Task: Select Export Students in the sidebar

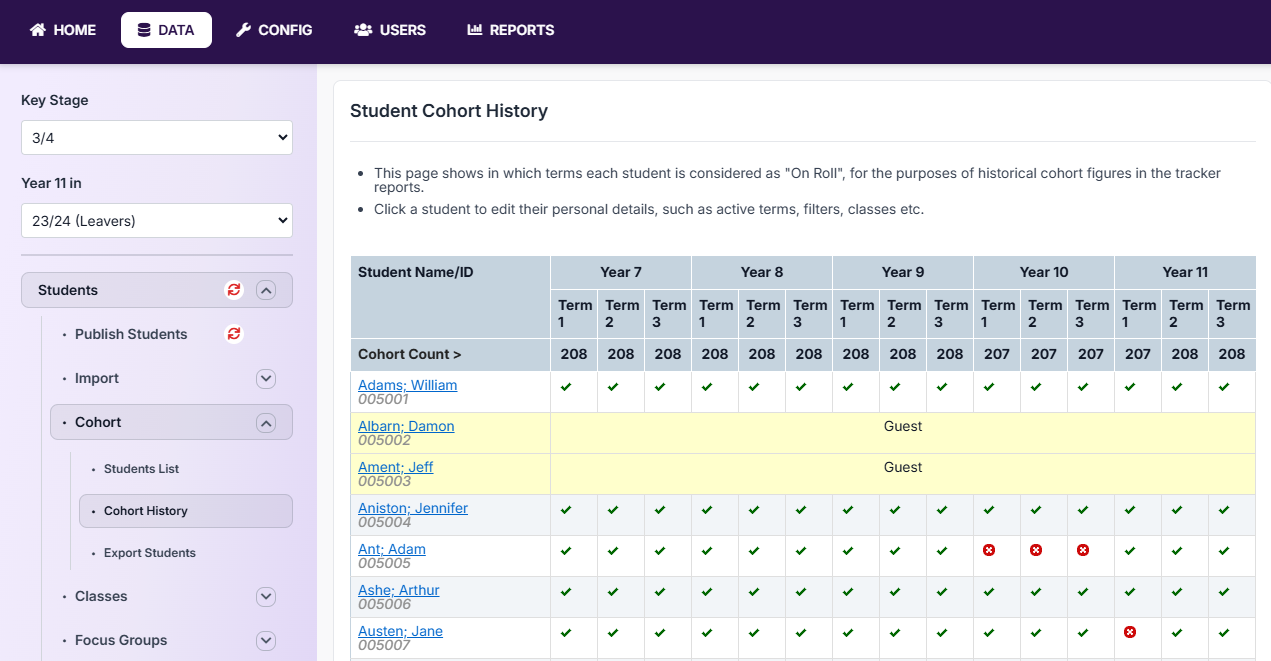Action: [x=149, y=553]
